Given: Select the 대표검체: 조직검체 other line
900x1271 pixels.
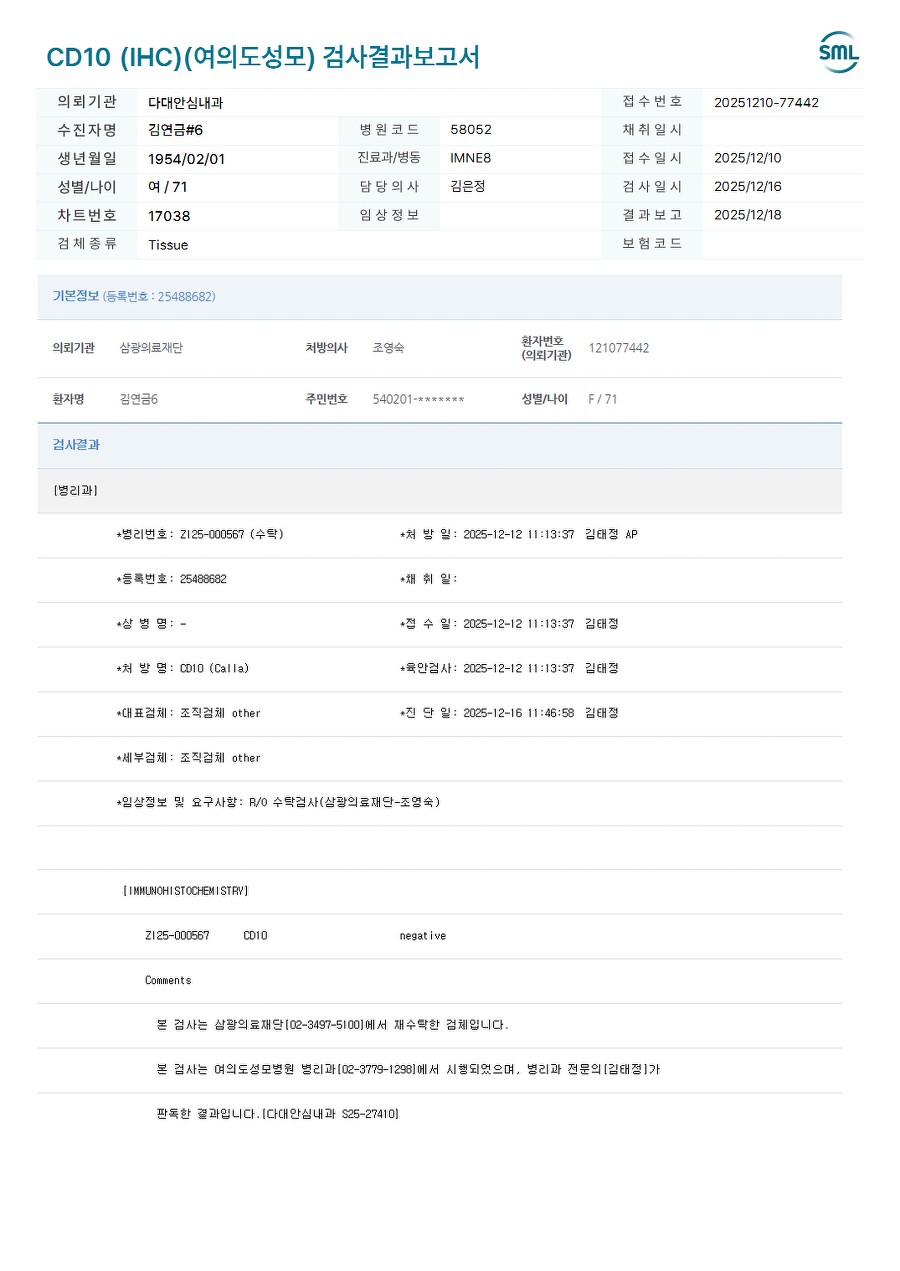Looking at the screenshot, I should point(188,713).
